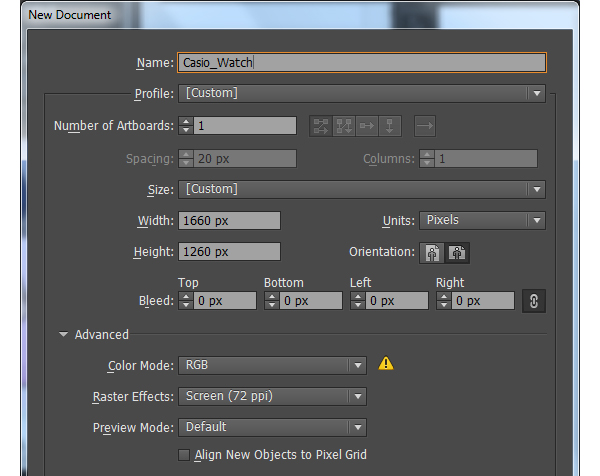Open the Size dropdown
The height and width of the screenshot is (476, 600).
point(362,189)
